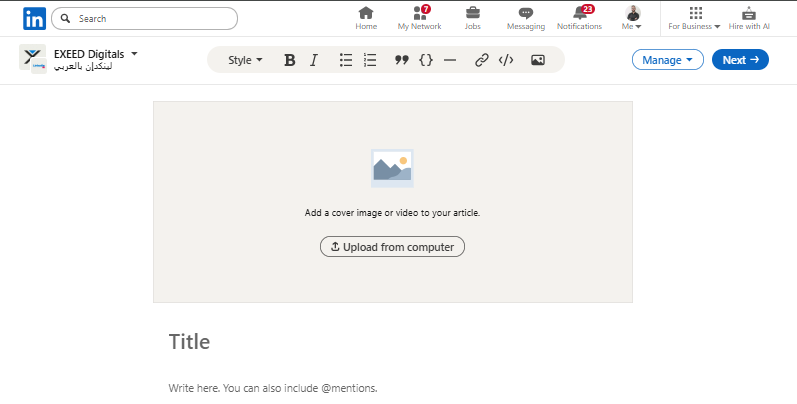Expand the Me profile menu
This screenshot has height=404, width=797.
[632, 18]
